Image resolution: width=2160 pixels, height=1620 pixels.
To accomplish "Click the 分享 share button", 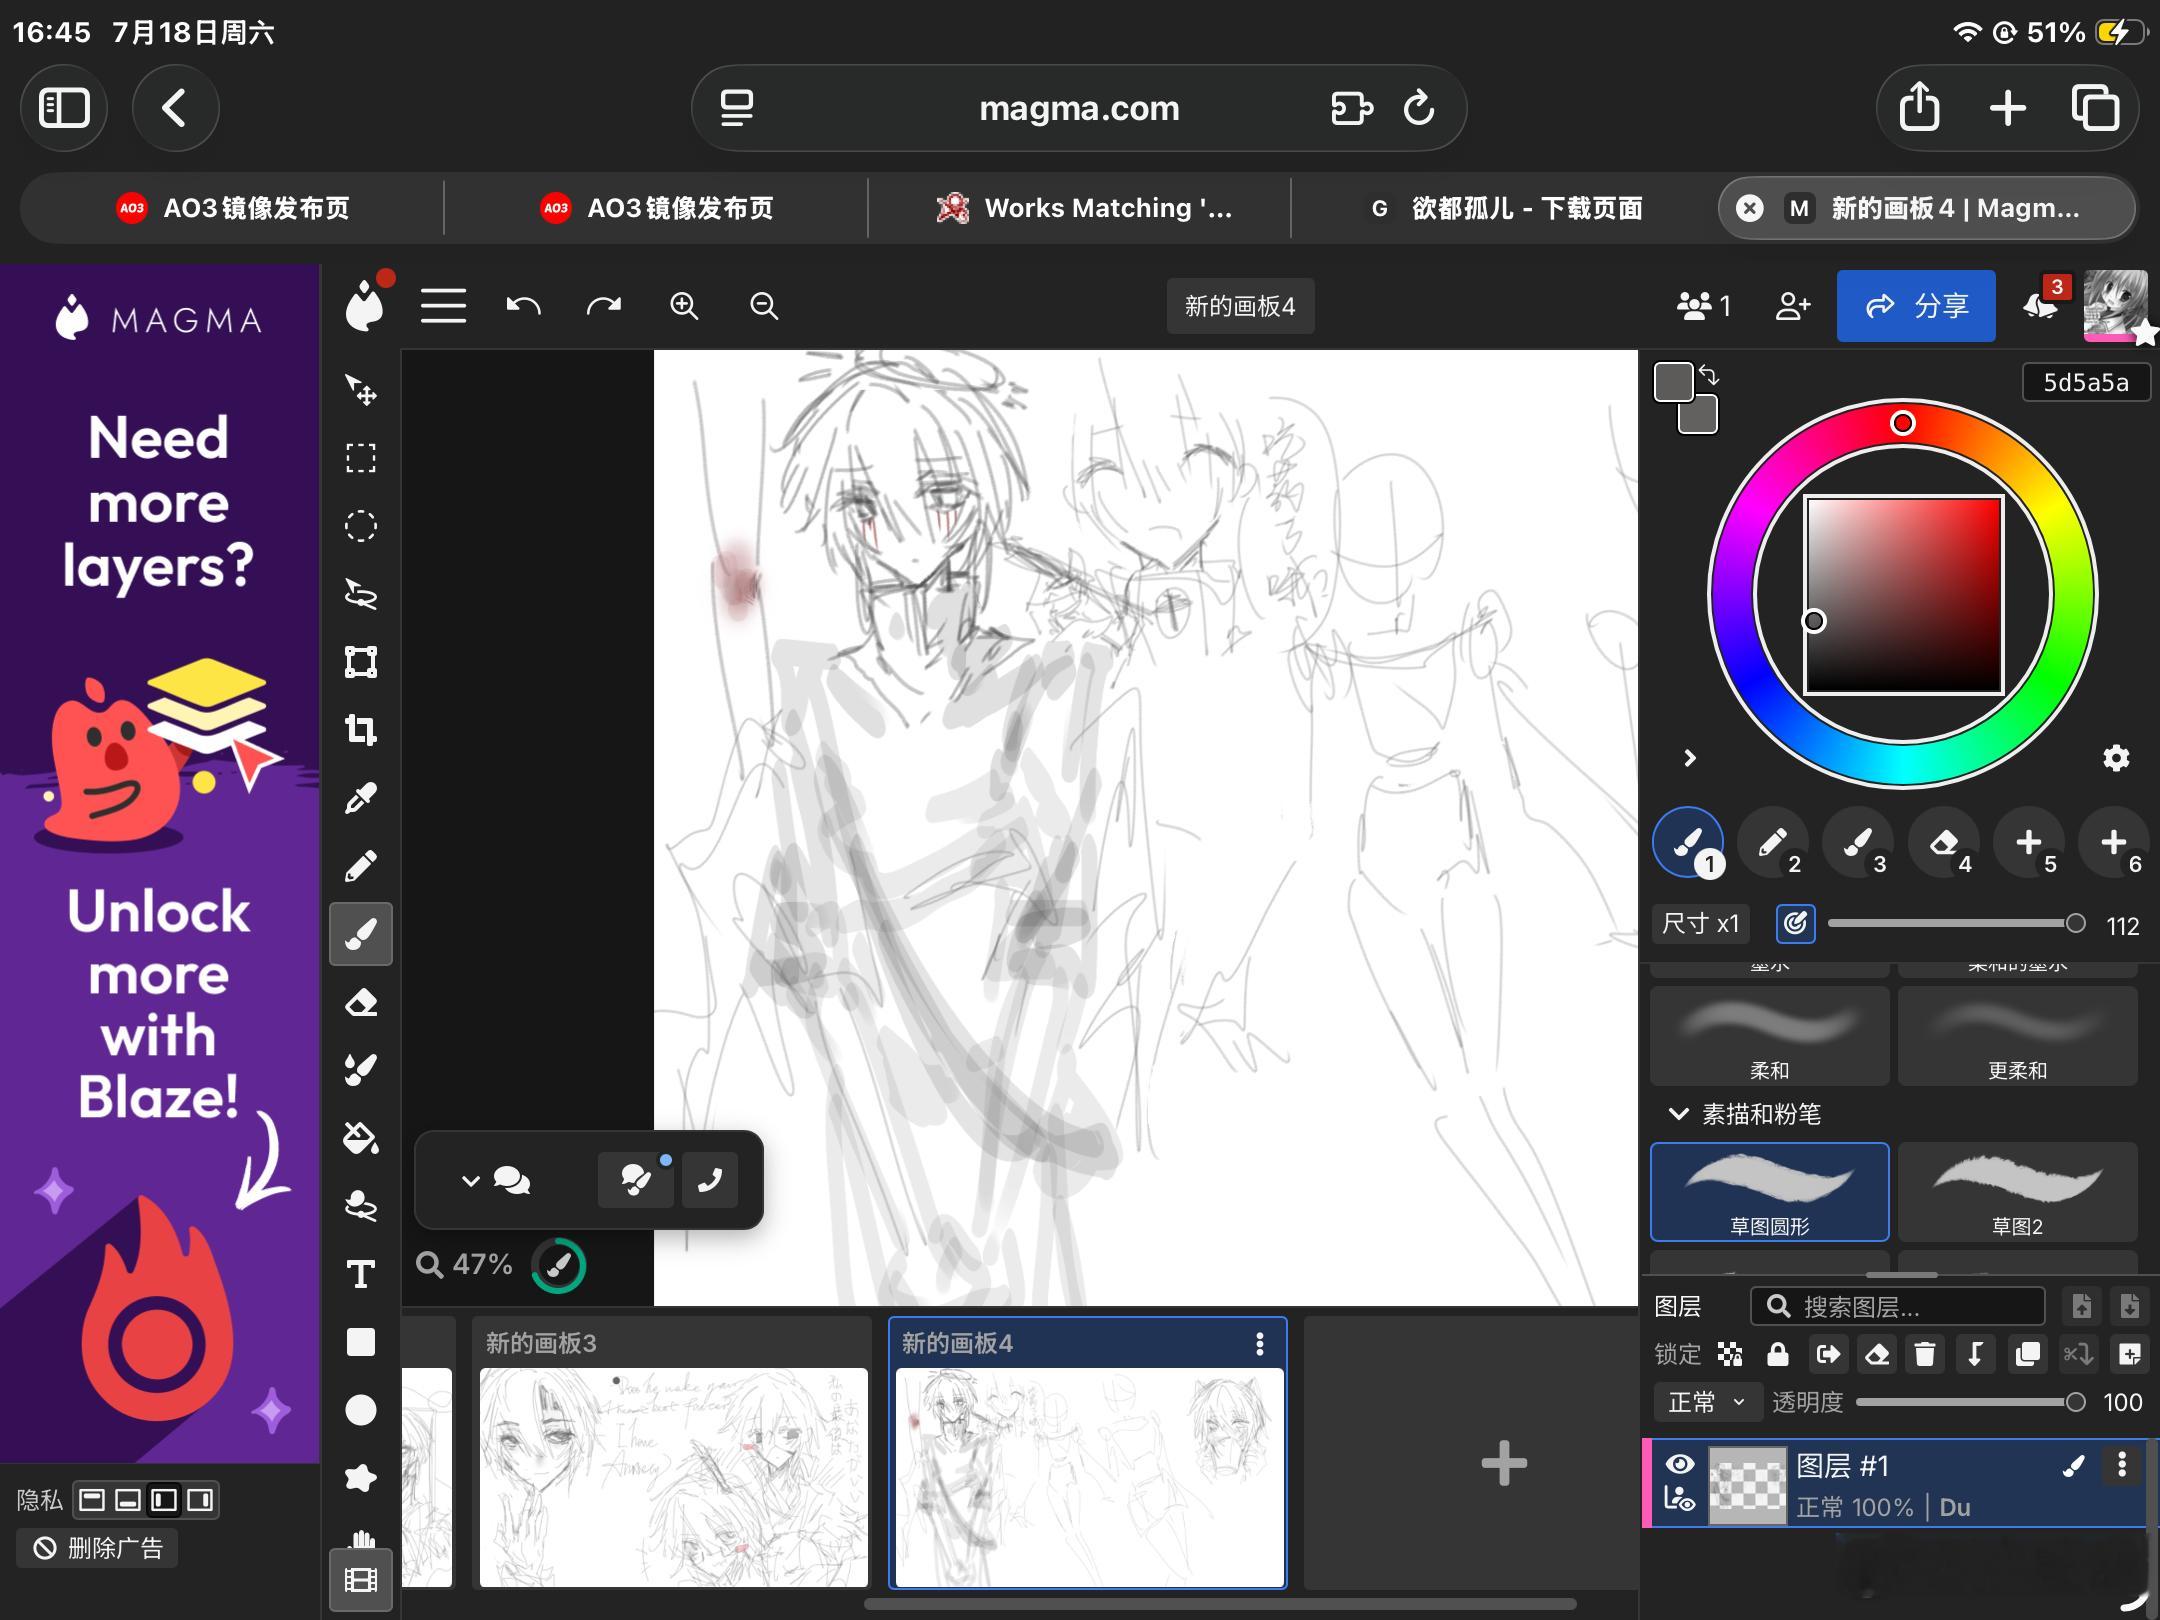I will point(1916,306).
